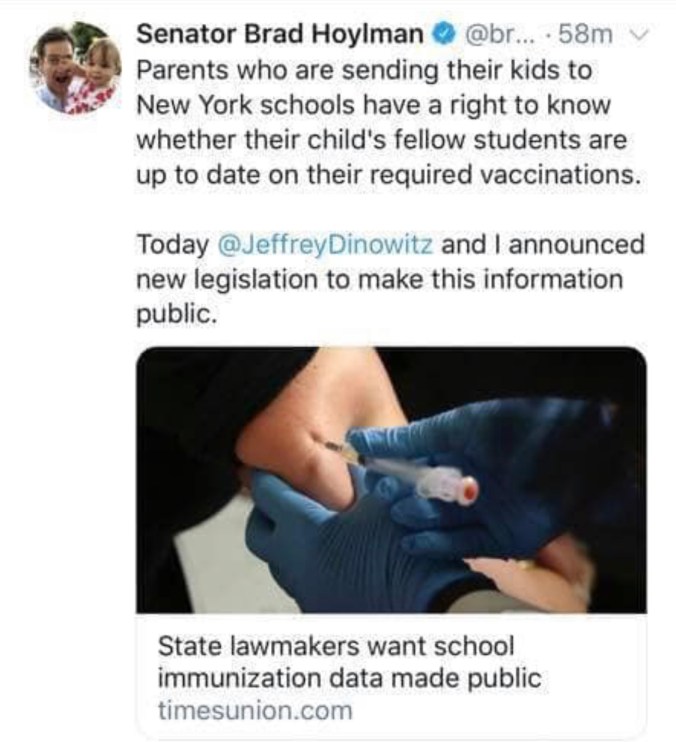The image size is (676, 742).
Task: Open Senator Brad Hoylman's profile picture
Action: (x=78, y=69)
